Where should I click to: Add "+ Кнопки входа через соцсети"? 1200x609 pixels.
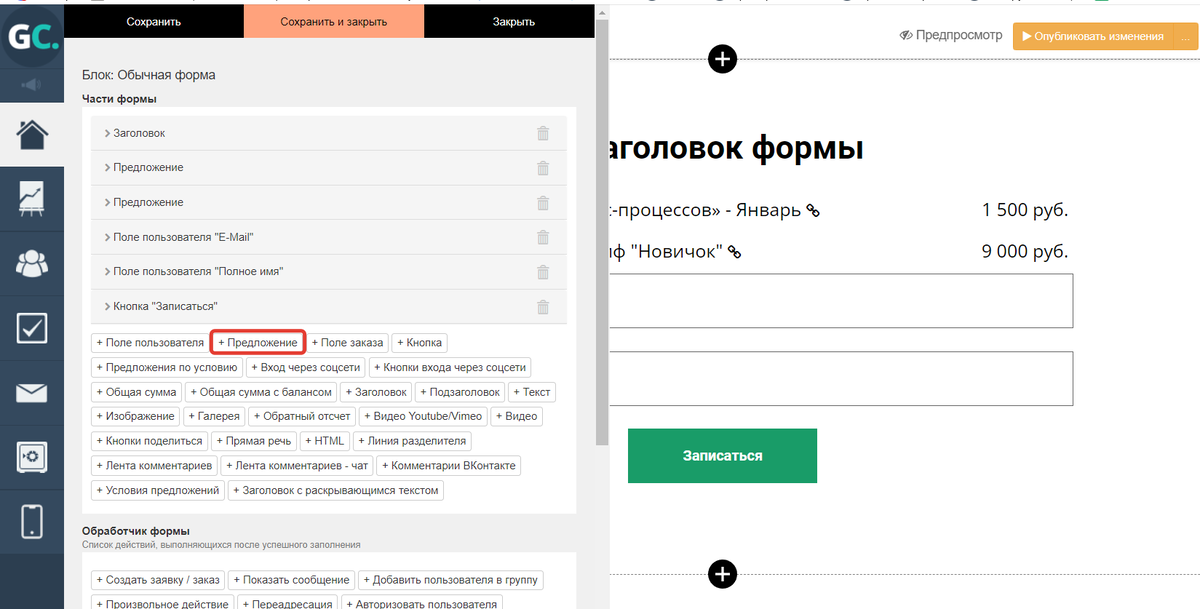pyautogui.click(x=449, y=367)
